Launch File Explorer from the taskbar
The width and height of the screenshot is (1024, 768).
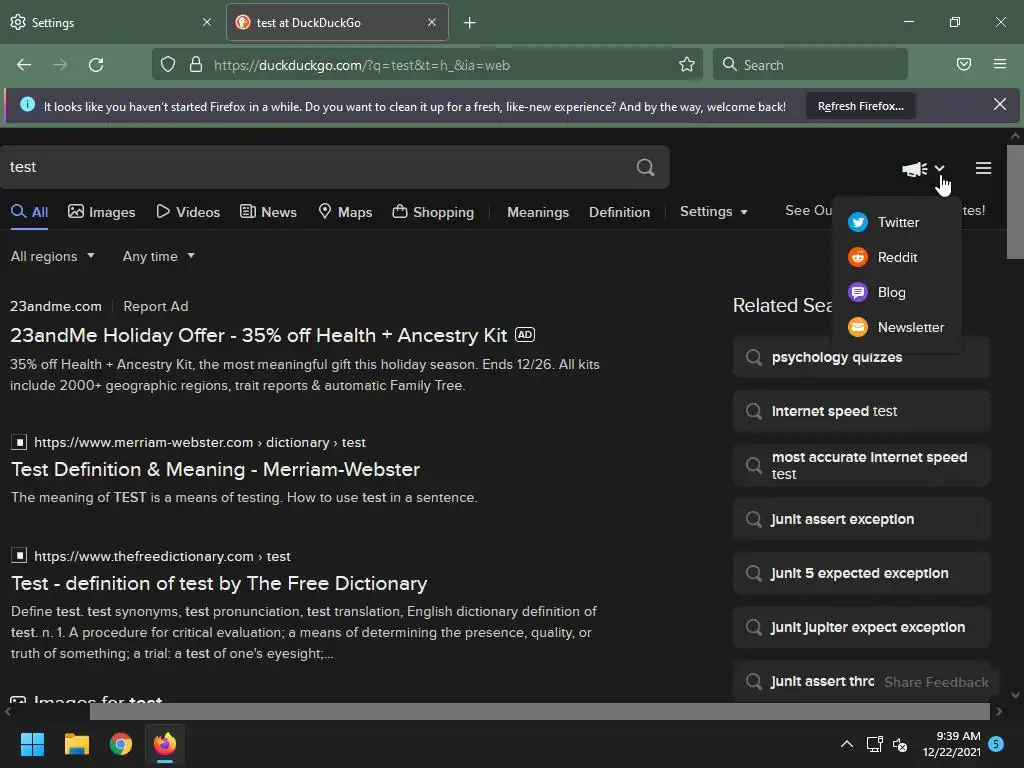(76, 744)
